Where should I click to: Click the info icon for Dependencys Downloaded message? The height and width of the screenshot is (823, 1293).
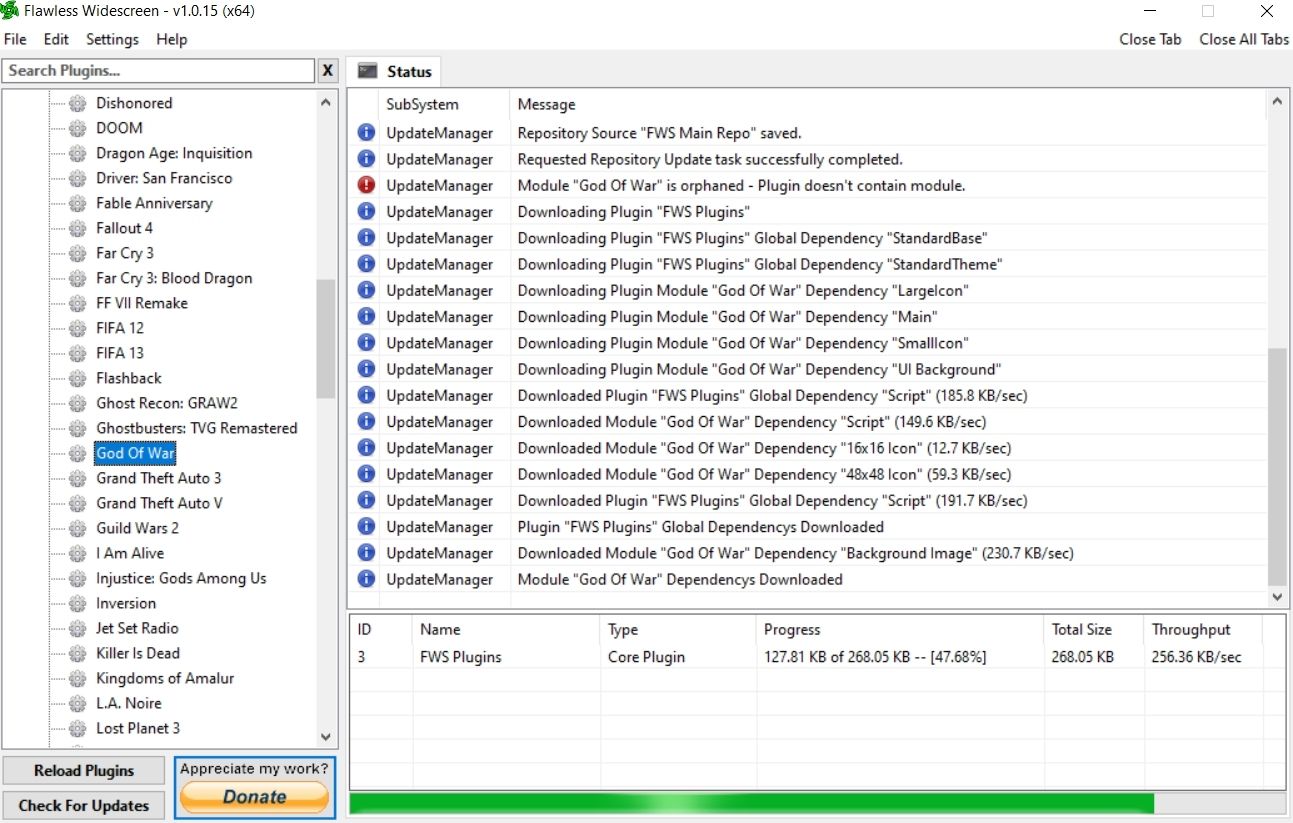point(366,579)
